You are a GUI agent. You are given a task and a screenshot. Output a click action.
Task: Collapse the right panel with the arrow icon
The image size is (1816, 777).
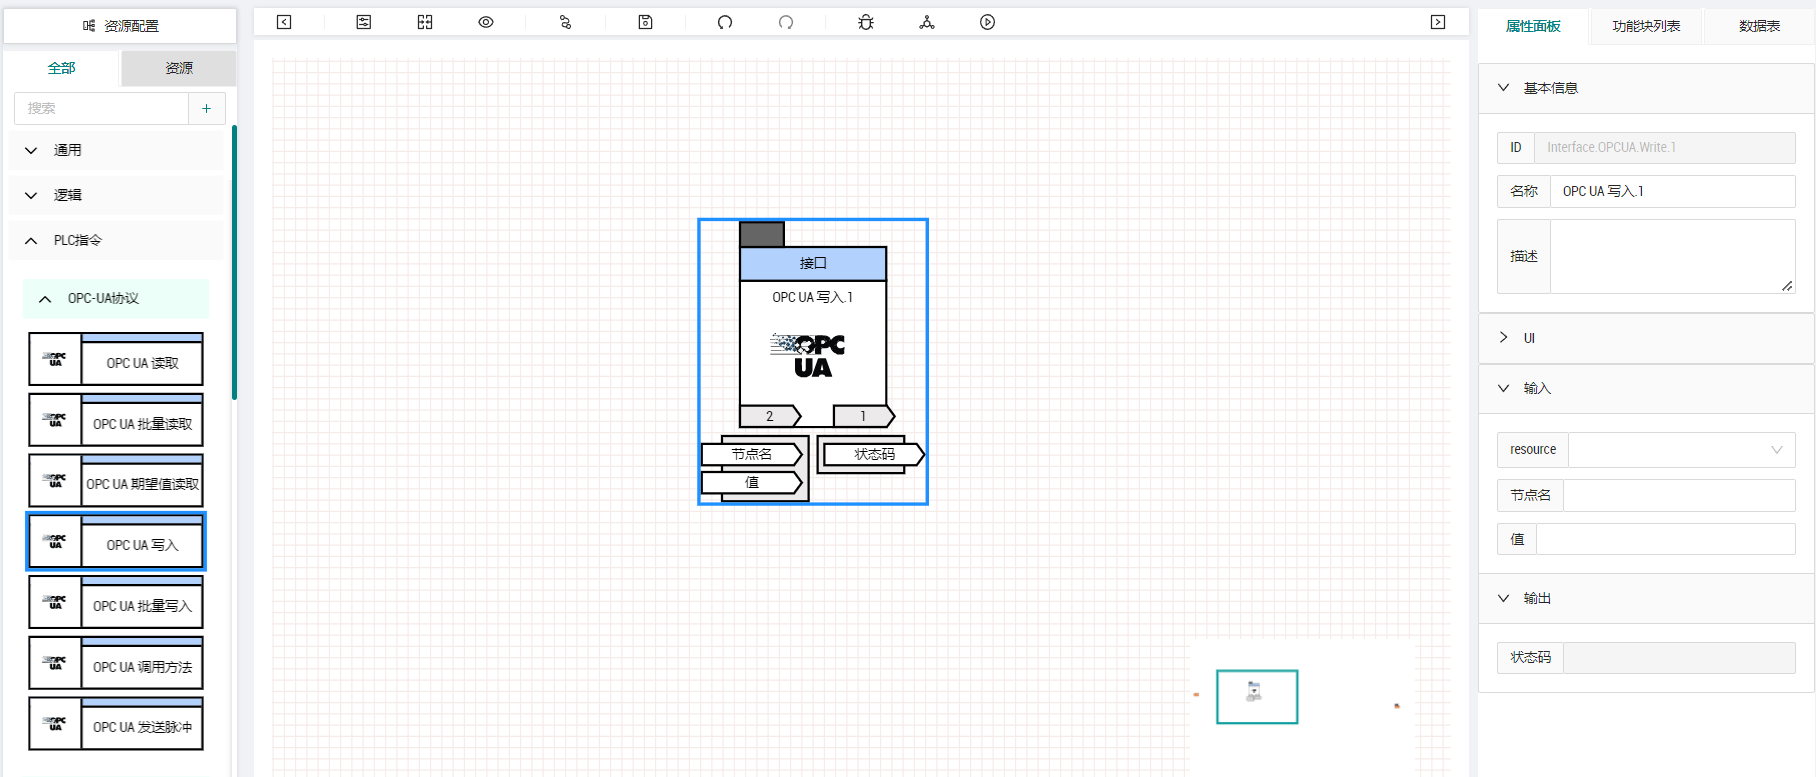click(x=1438, y=22)
